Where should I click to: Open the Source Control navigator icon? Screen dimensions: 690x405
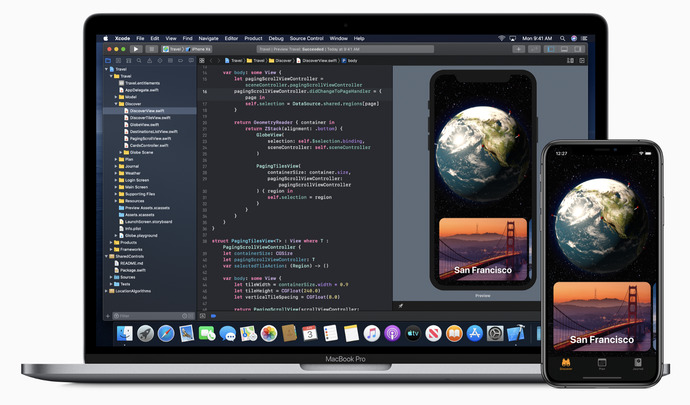pyautogui.click(x=118, y=61)
